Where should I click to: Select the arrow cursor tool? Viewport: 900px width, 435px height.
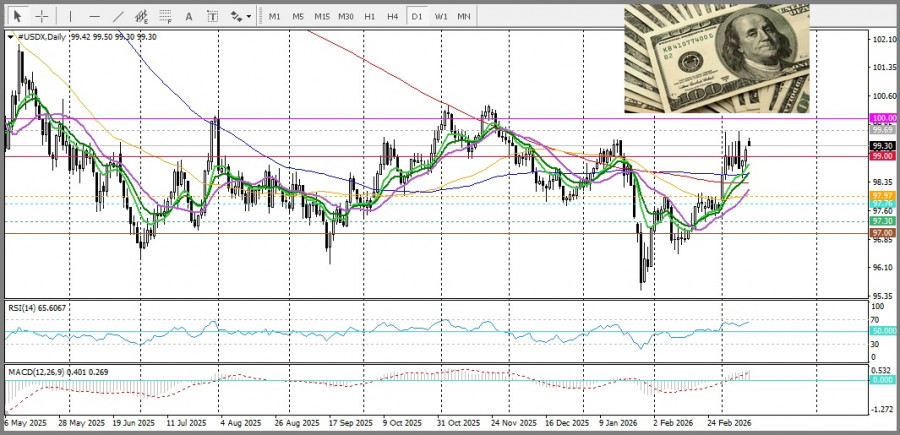pos(17,16)
